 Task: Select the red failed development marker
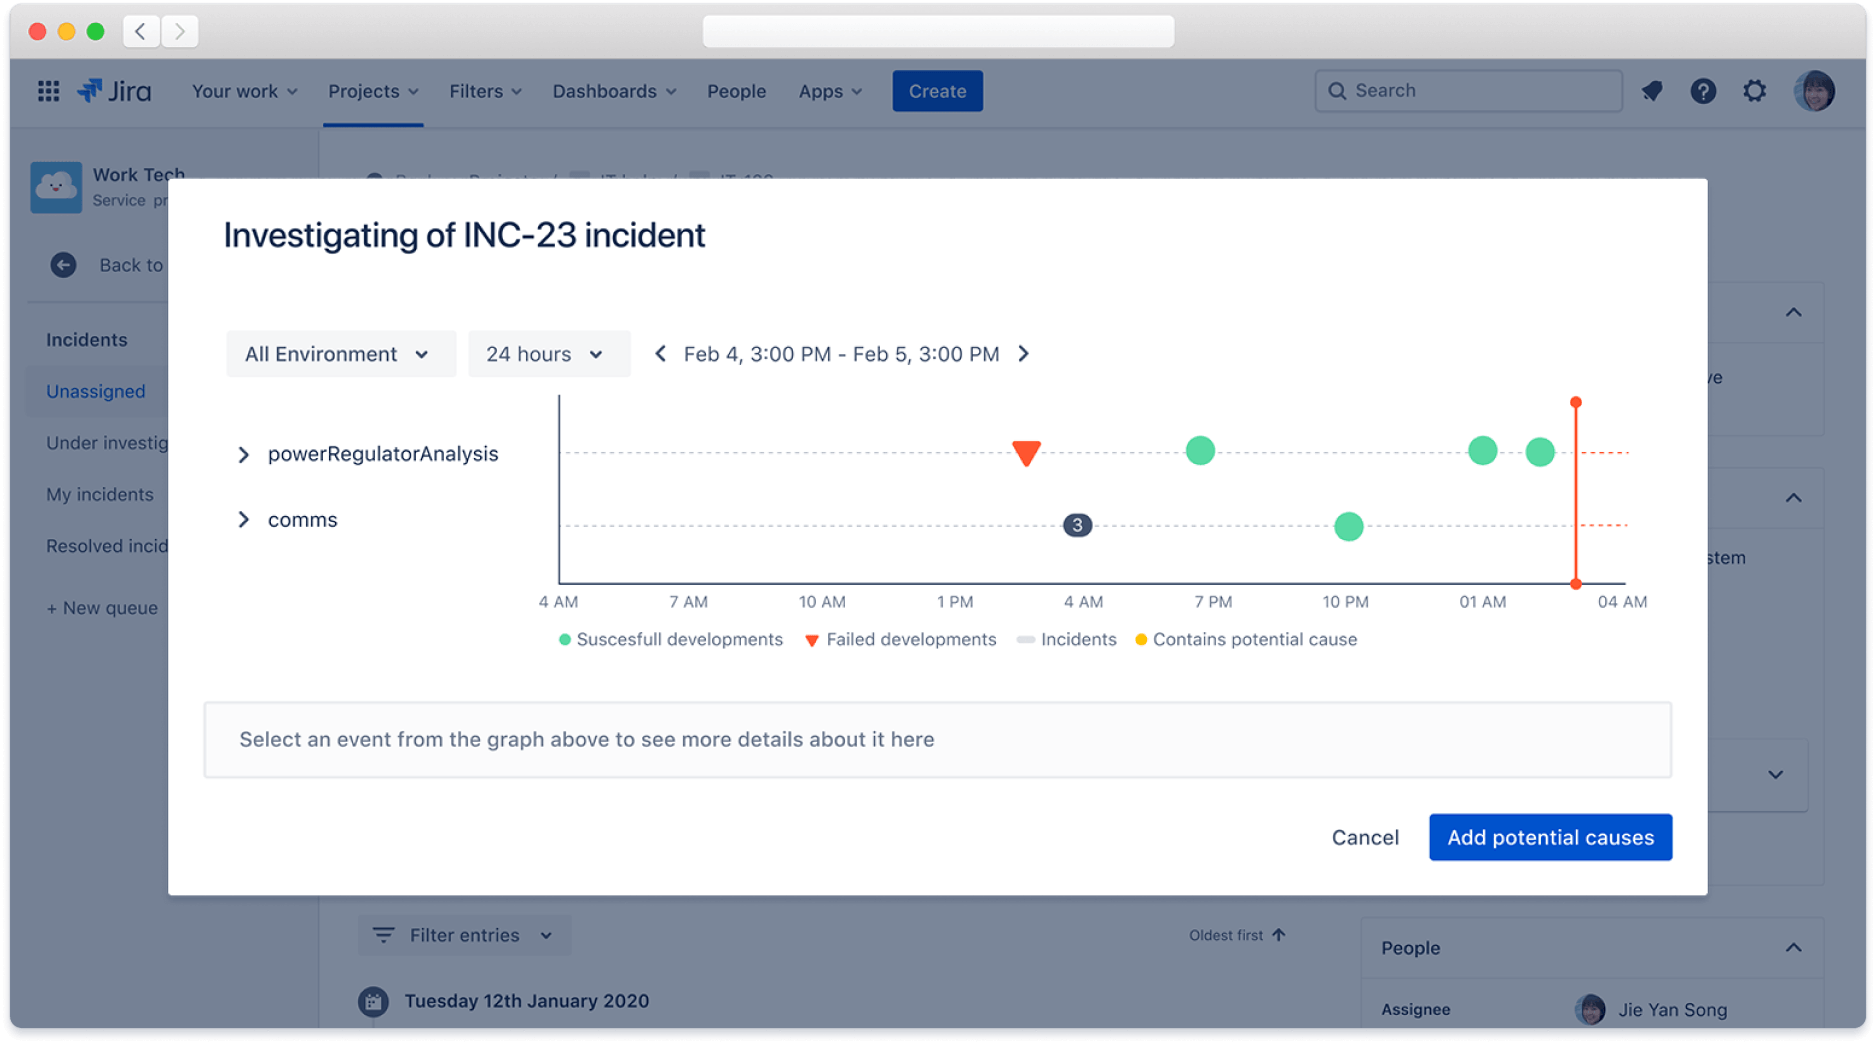pos(1026,452)
